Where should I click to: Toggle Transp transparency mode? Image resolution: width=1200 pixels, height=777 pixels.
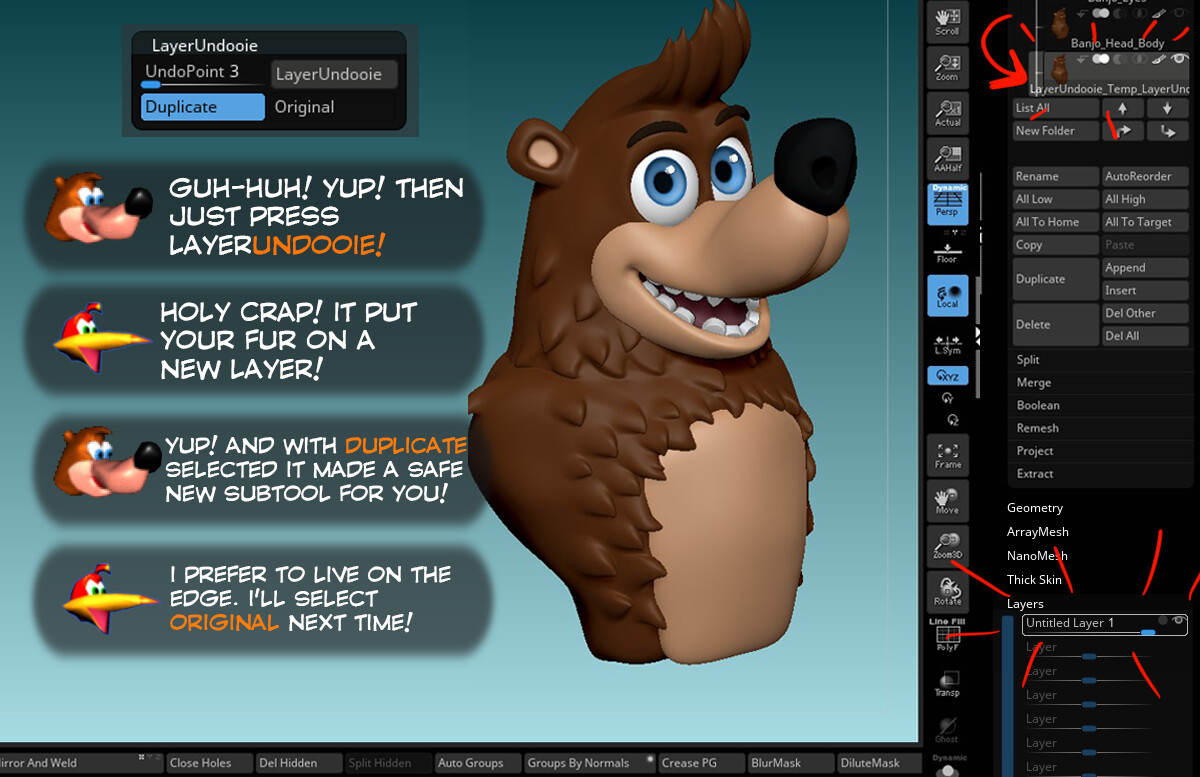pyautogui.click(x=947, y=682)
